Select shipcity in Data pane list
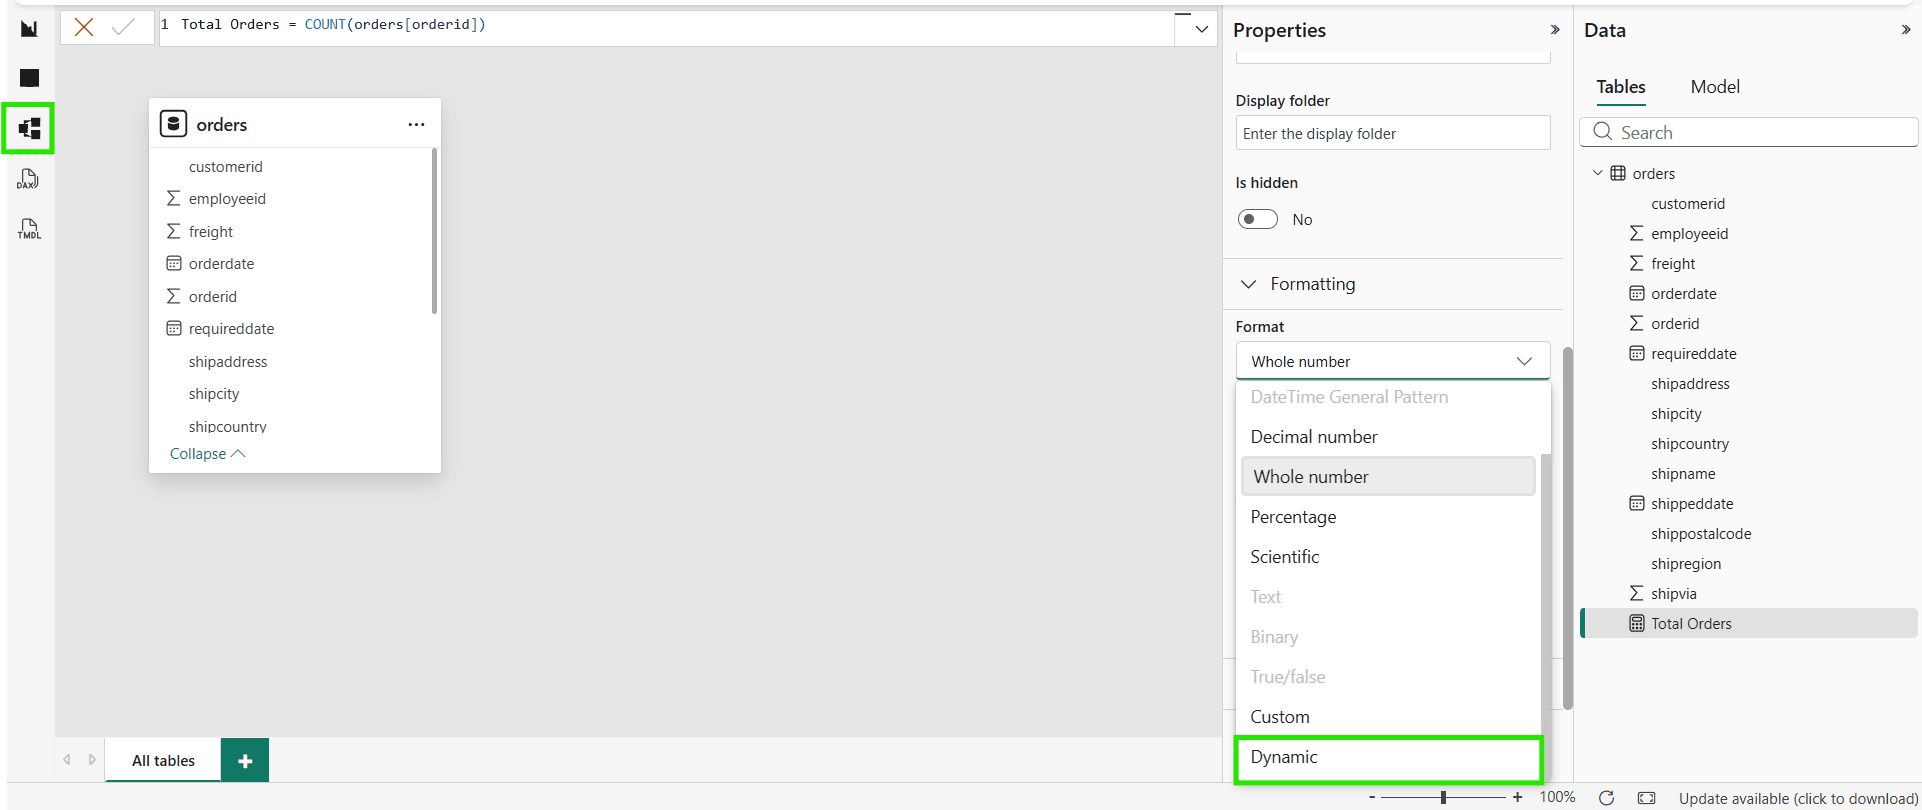This screenshot has height=810, width=1922. [x=1676, y=414]
